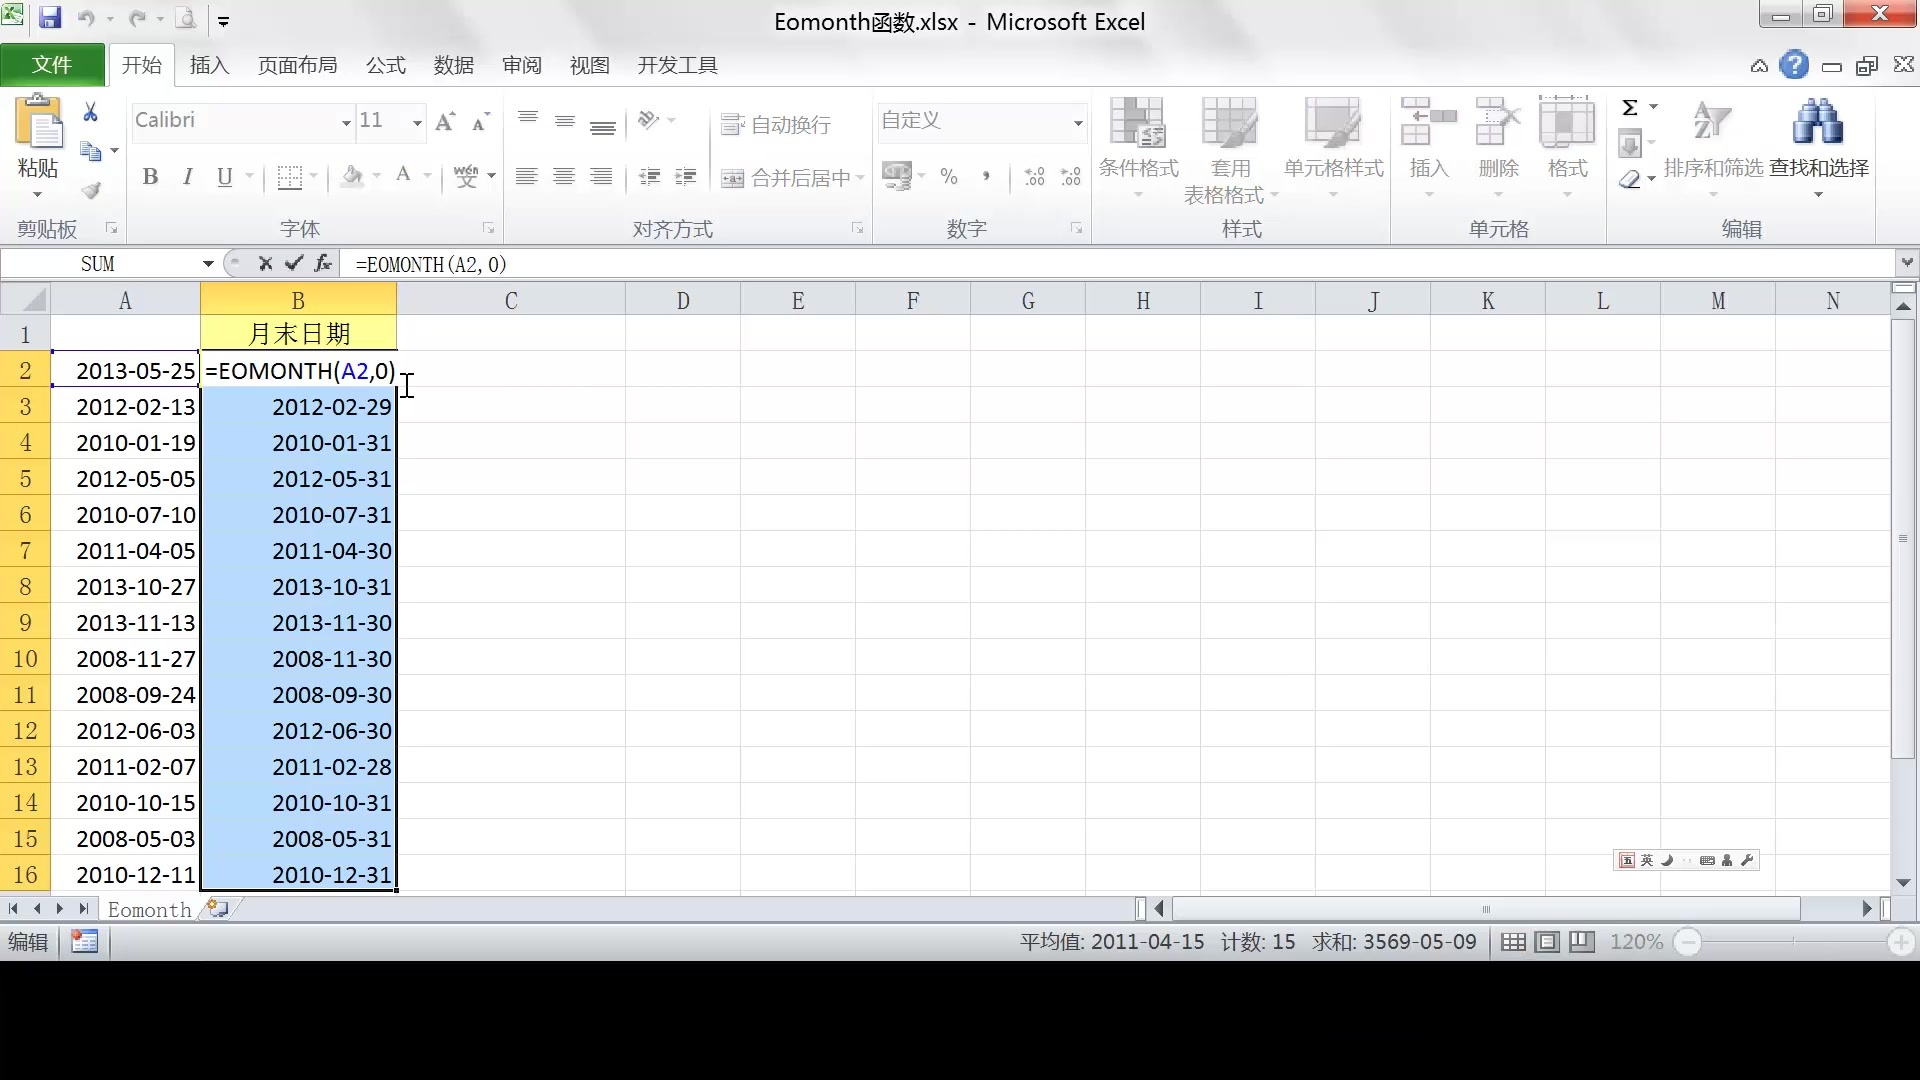Screen dimensions: 1920x1080
Task: Click the Cut scissors icon
Action: tap(90, 112)
